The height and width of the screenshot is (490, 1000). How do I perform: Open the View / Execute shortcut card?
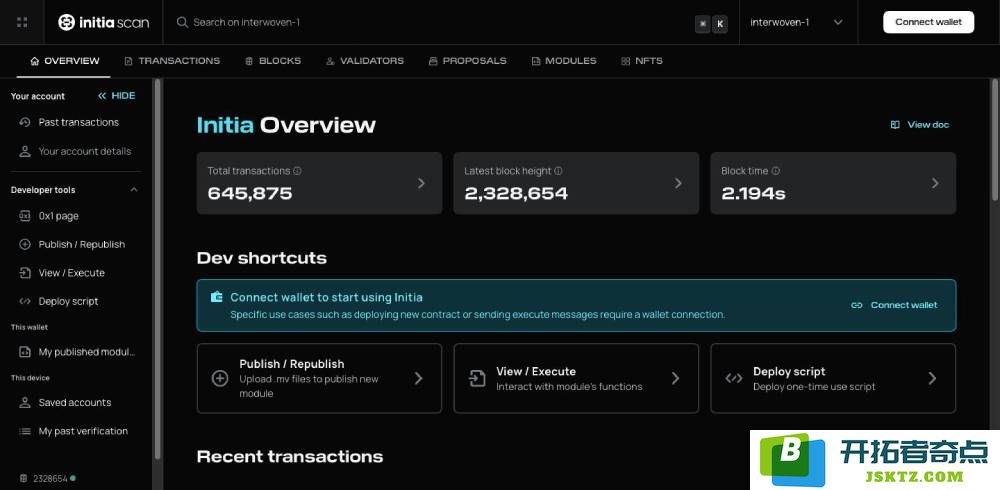point(577,378)
